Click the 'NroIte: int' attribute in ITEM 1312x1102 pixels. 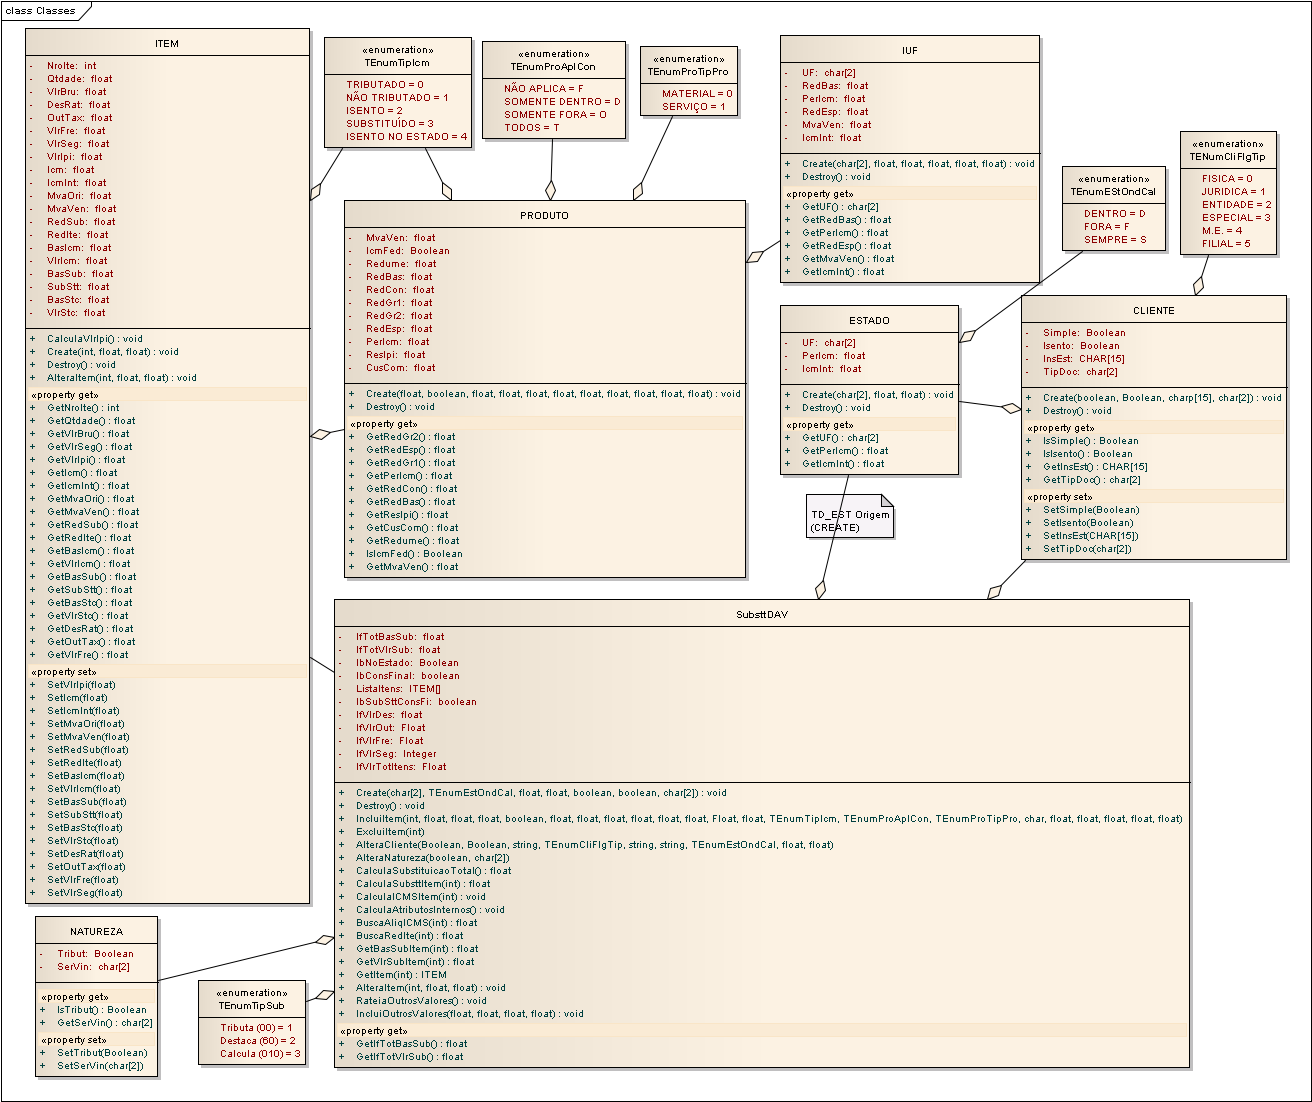pyautogui.click(x=72, y=66)
